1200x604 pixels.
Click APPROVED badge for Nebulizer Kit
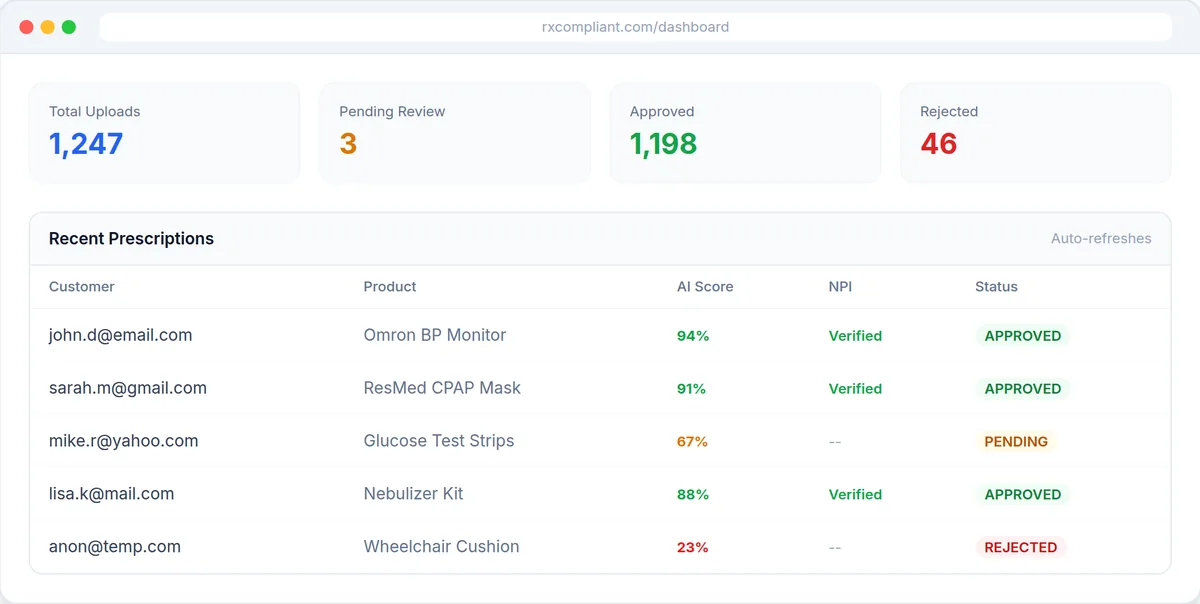click(x=1023, y=495)
